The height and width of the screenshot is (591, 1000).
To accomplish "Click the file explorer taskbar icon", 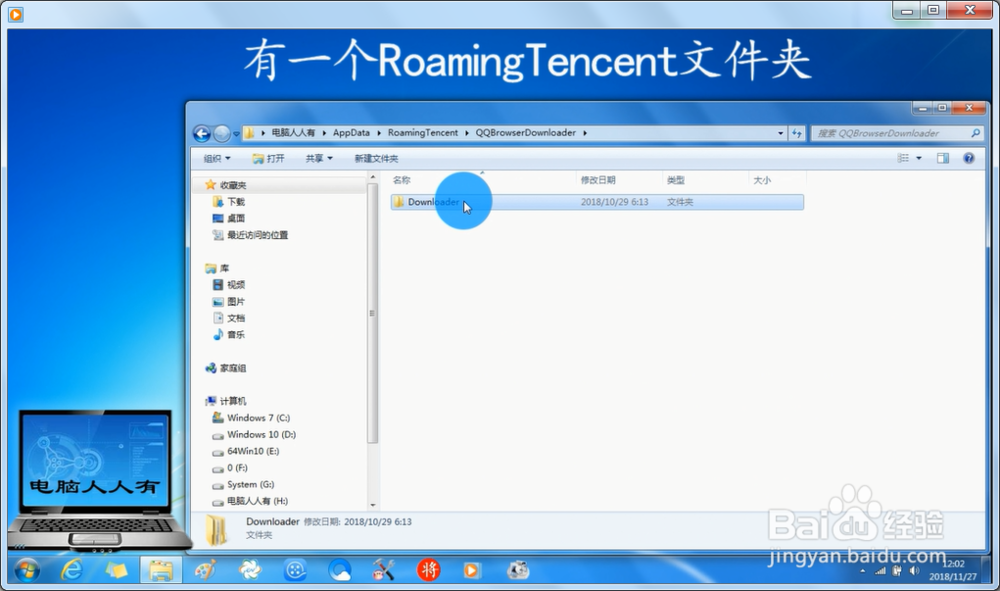I will pos(161,570).
